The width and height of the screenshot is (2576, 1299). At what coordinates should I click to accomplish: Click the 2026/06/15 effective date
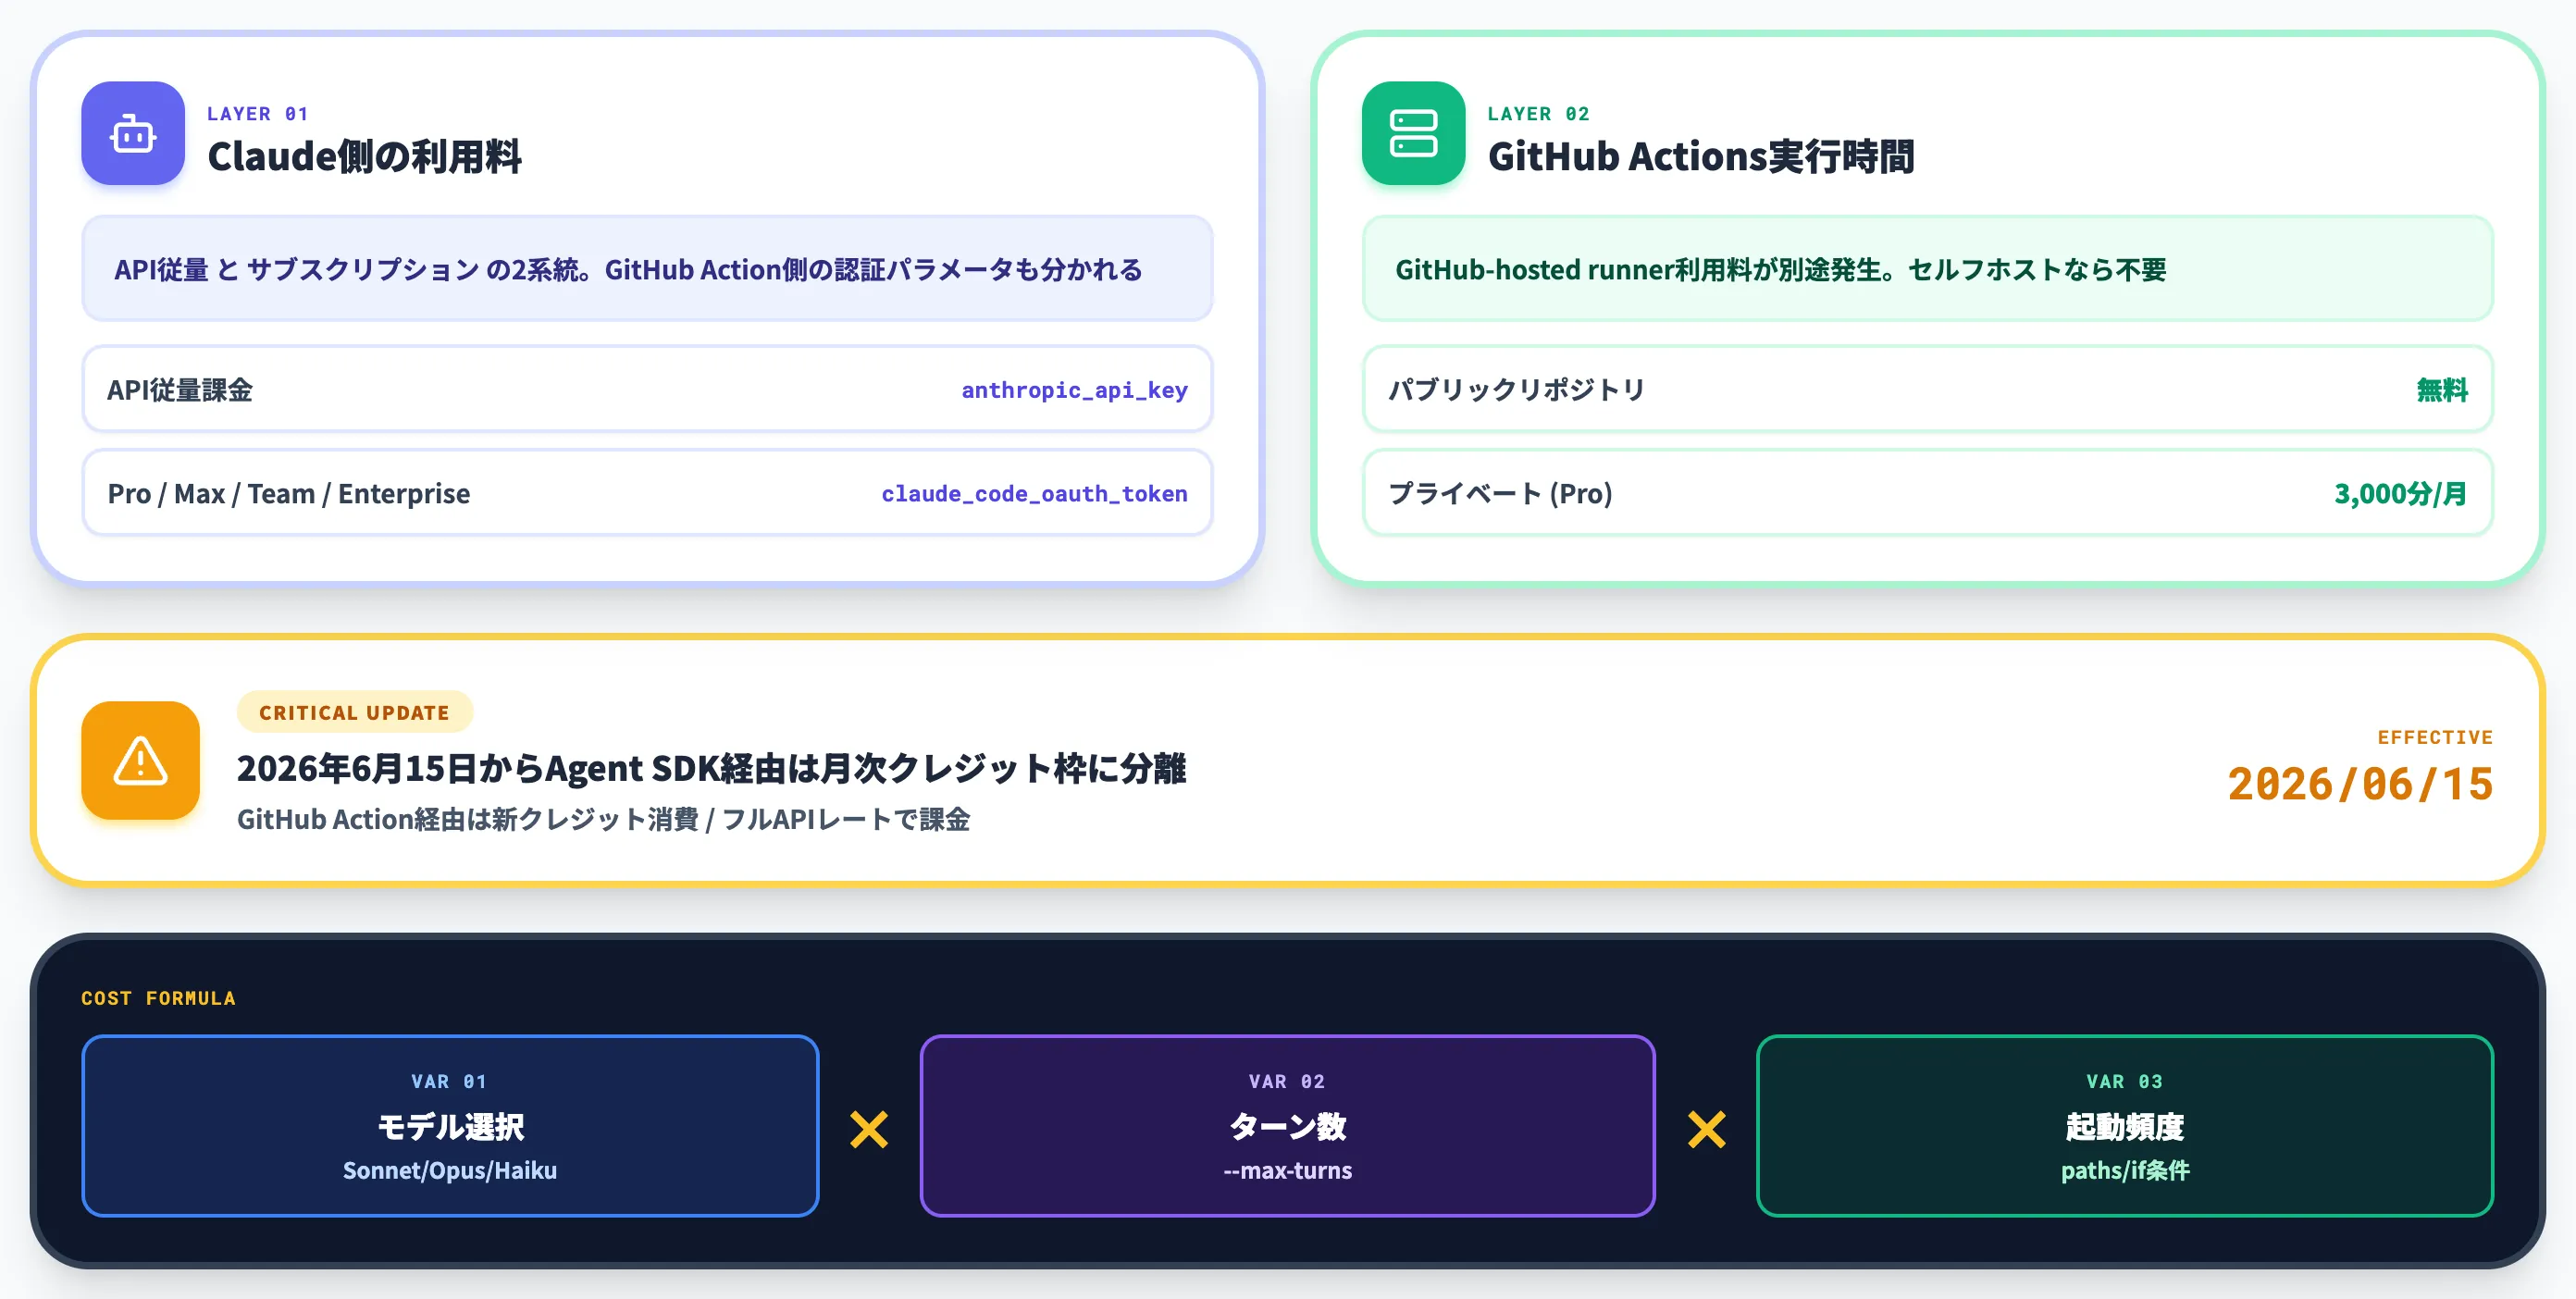pyautogui.click(x=2360, y=783)
